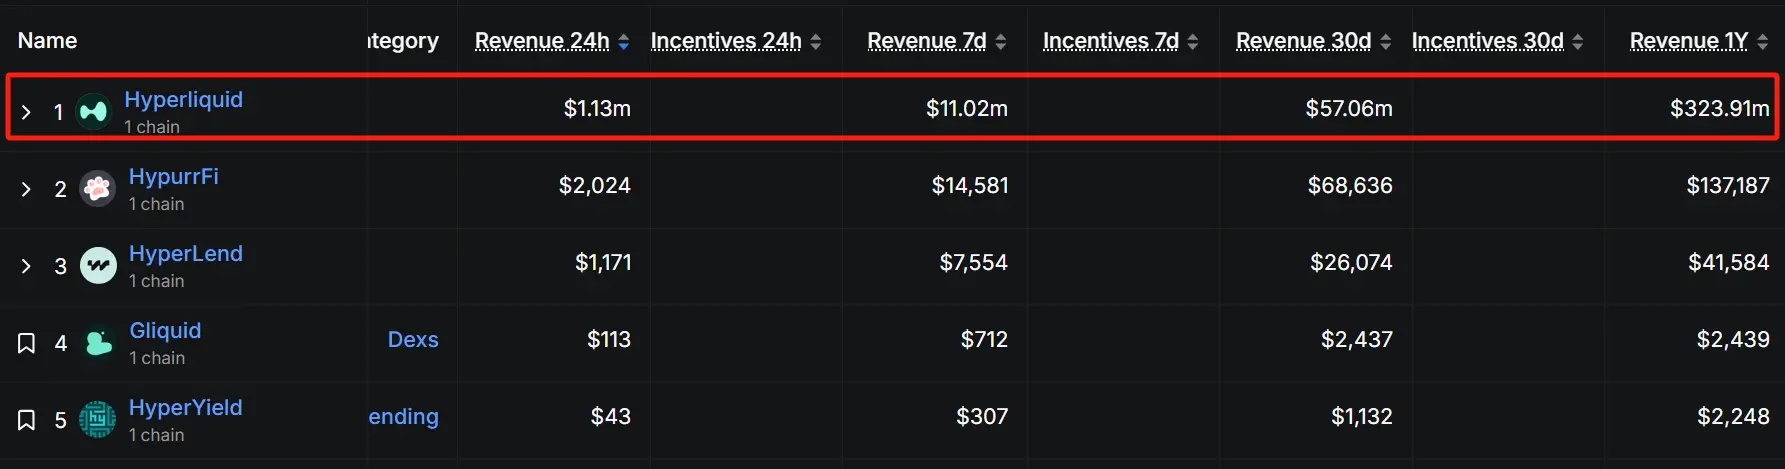
Task: Expand the HyperLend row chevron
Action: tap(27, 266)
